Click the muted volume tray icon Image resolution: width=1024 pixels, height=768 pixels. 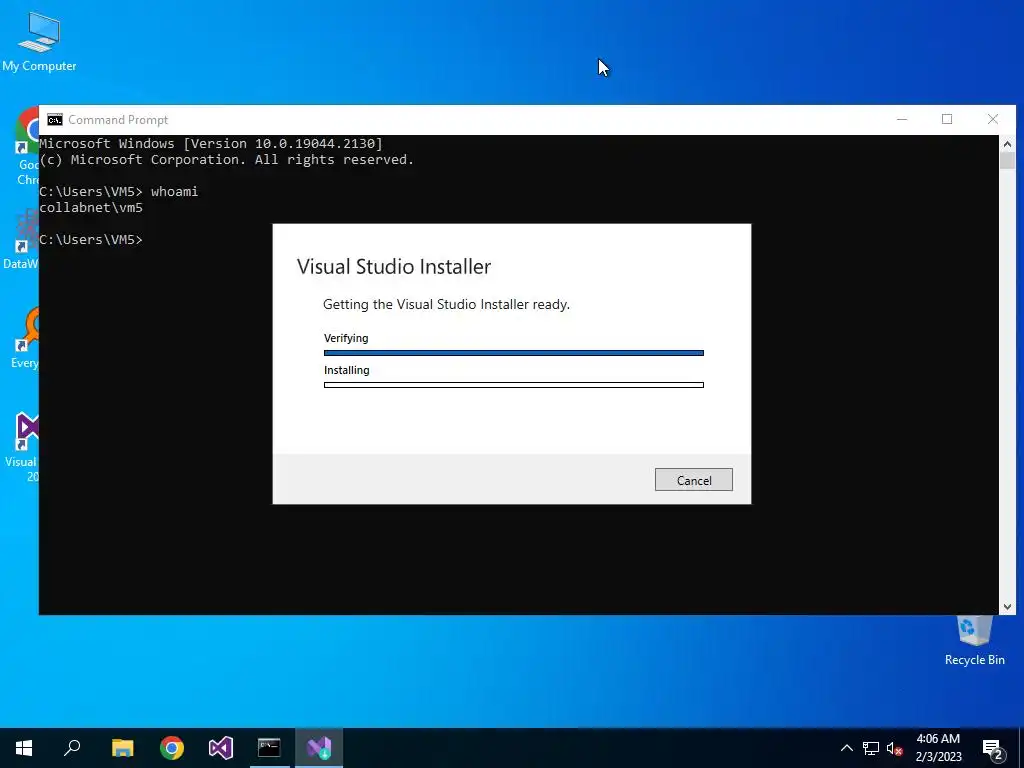[x=894, y=748]
